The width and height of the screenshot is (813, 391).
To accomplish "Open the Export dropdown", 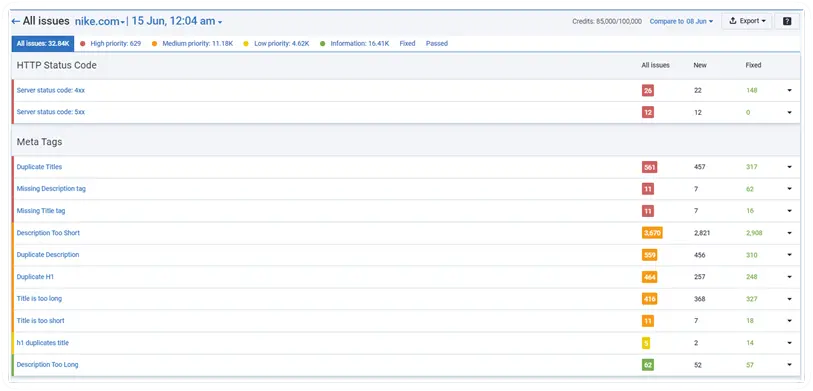I will click(x=747, y=21).
